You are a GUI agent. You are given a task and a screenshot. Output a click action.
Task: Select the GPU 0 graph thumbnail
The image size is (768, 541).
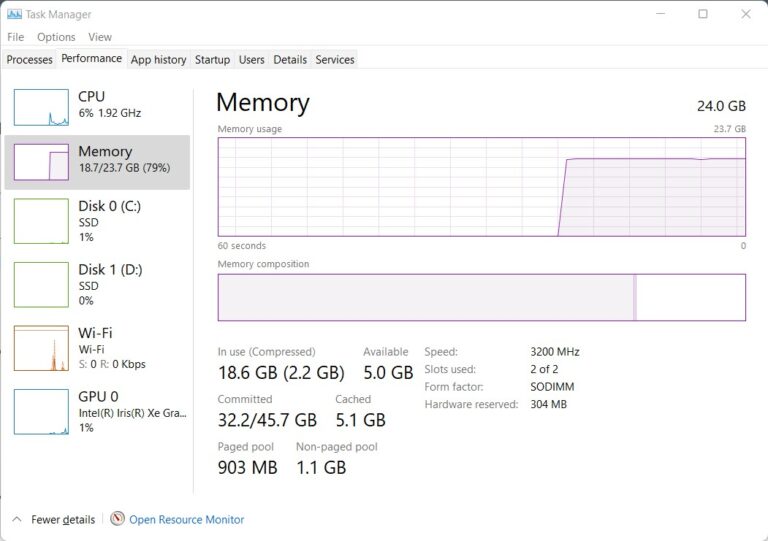(41, 411)
